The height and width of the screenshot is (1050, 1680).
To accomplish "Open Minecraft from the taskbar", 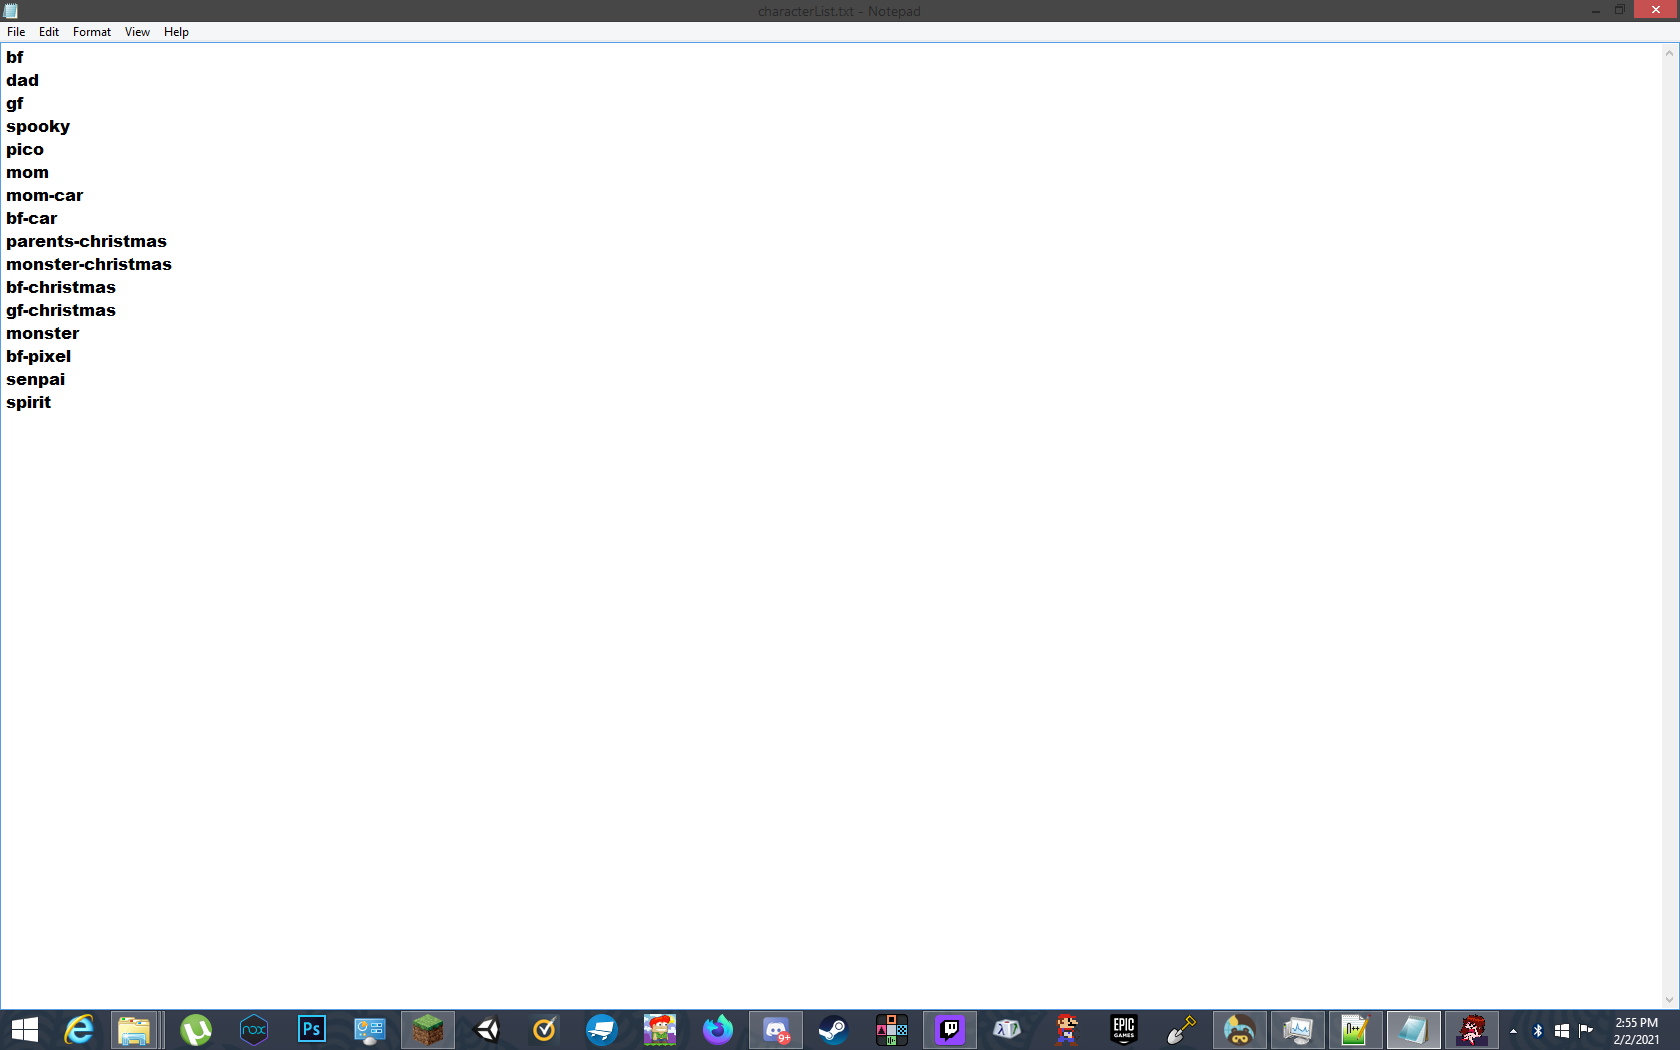I will pos(428,1030).
